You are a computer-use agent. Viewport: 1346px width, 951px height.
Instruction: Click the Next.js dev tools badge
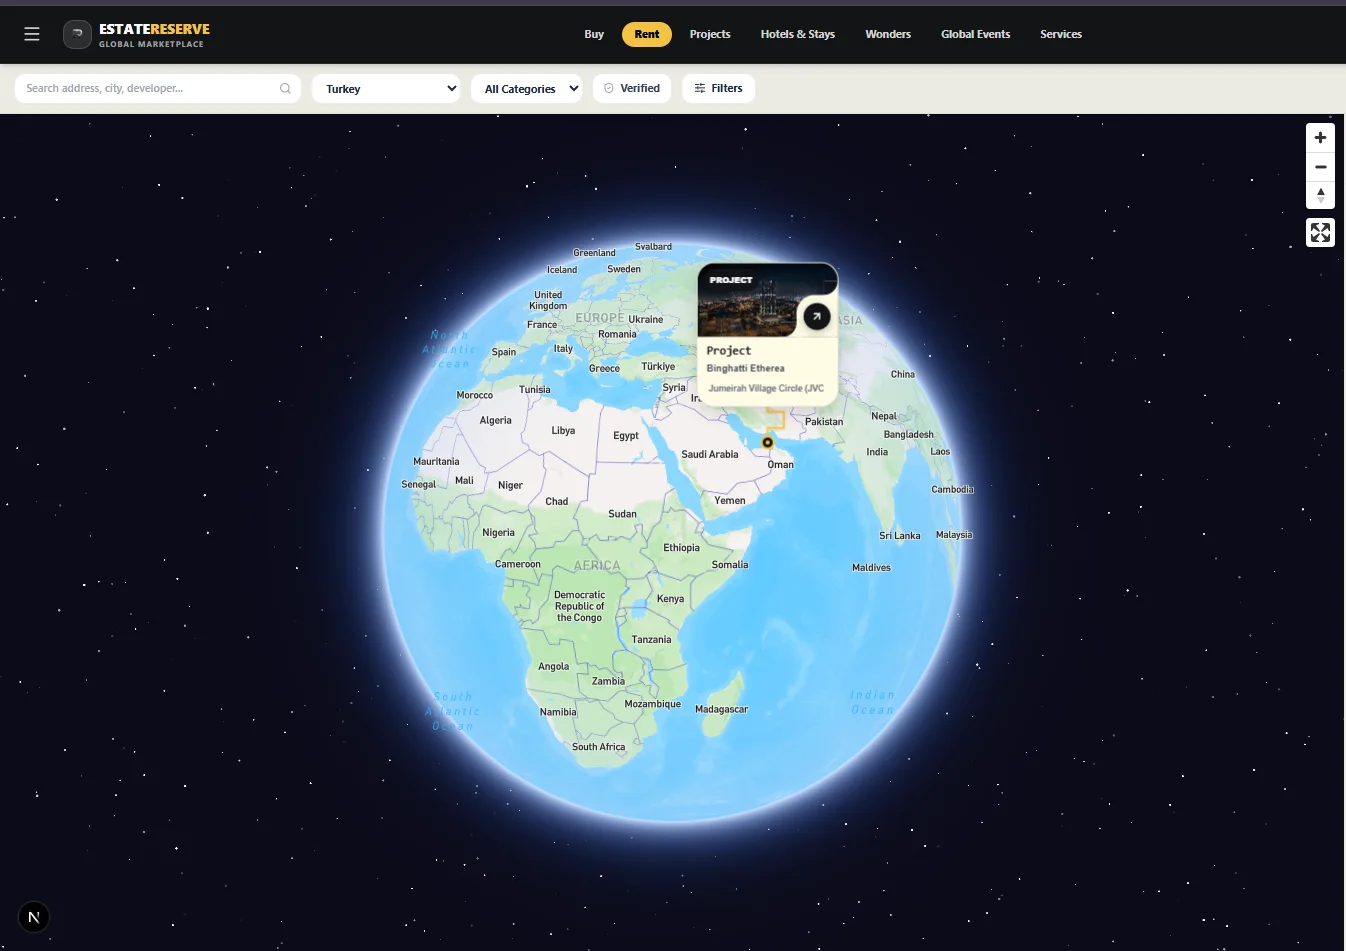tap(34, 917)
